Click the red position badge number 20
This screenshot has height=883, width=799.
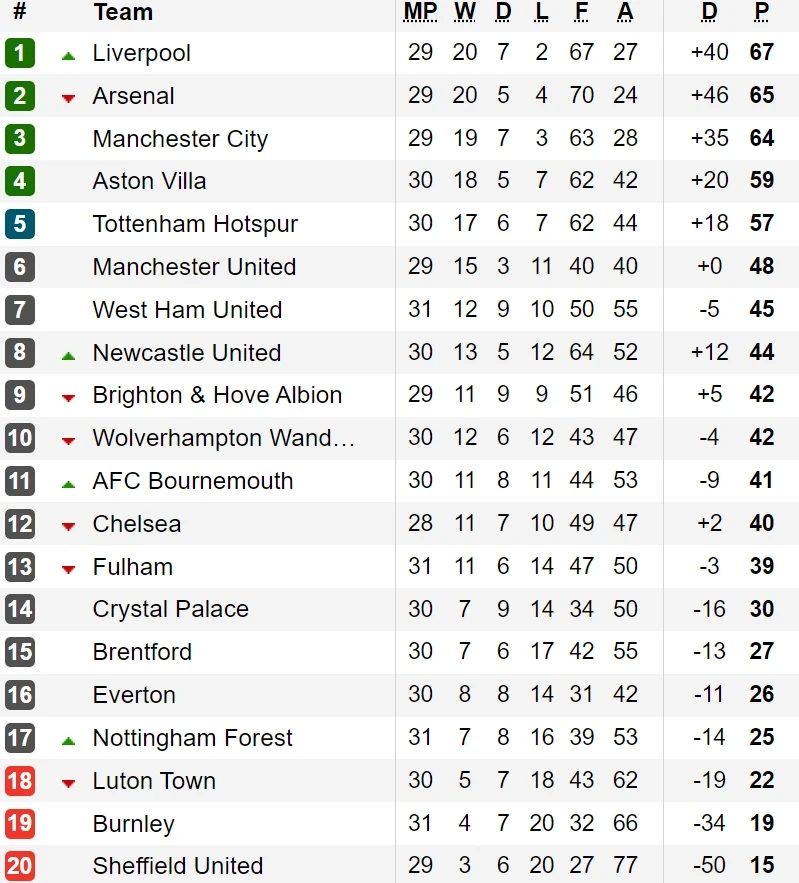point(19,866)
